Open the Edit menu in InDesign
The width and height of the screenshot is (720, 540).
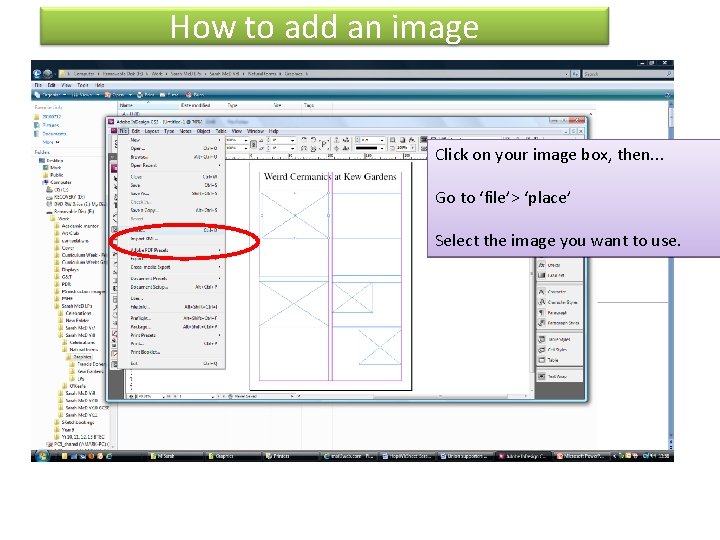click(x=136, y=131)
